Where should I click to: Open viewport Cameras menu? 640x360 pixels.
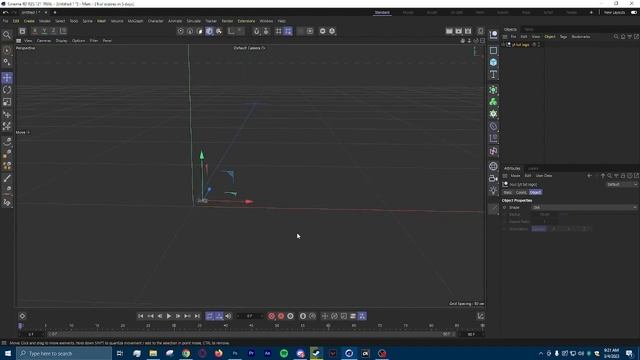pos(44,41)
